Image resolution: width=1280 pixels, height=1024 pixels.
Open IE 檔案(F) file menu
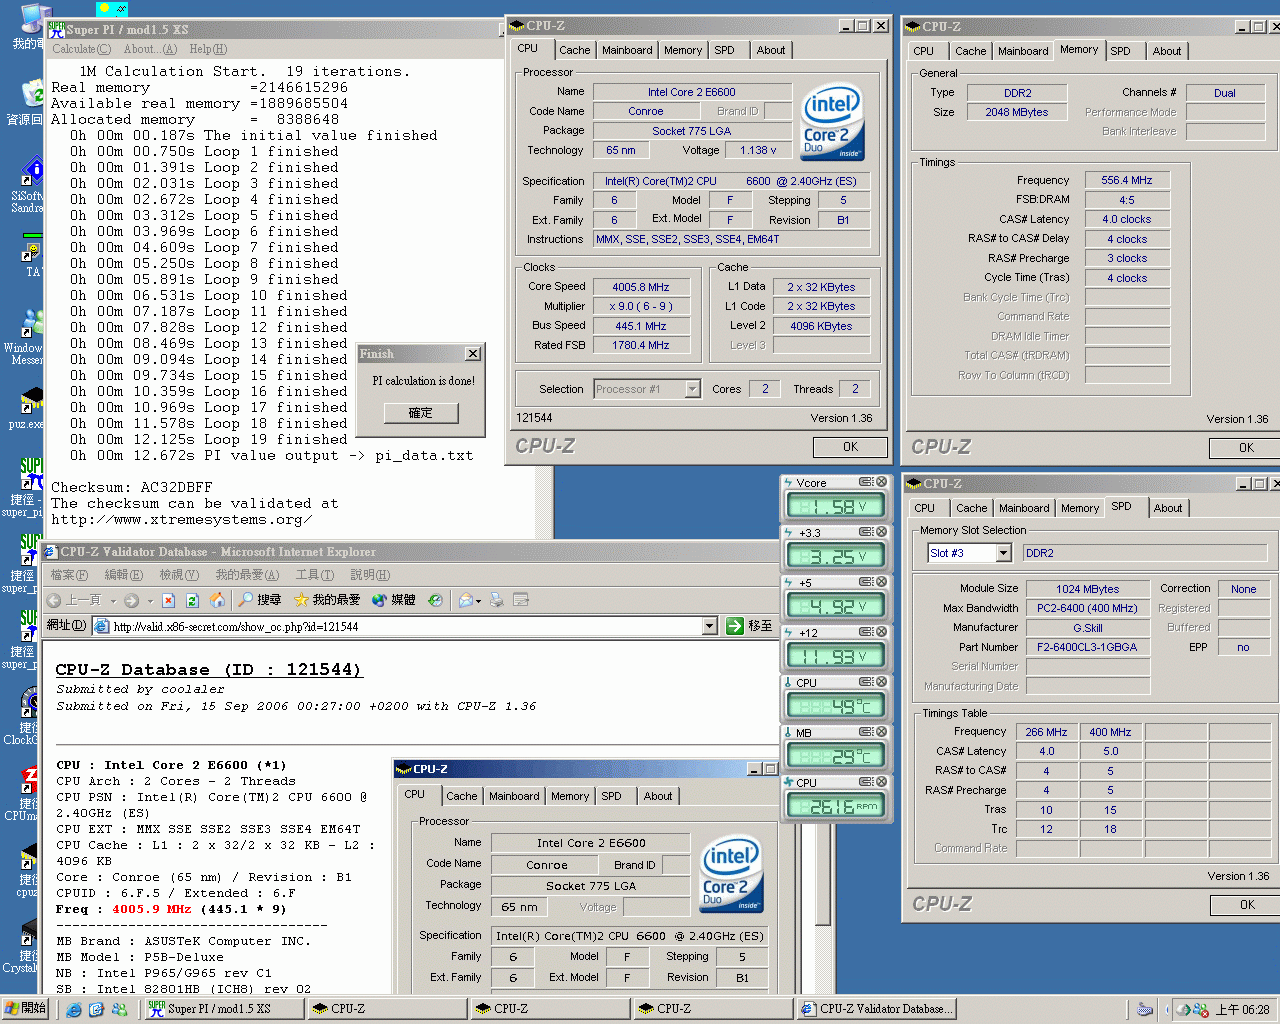coord(69,575)
